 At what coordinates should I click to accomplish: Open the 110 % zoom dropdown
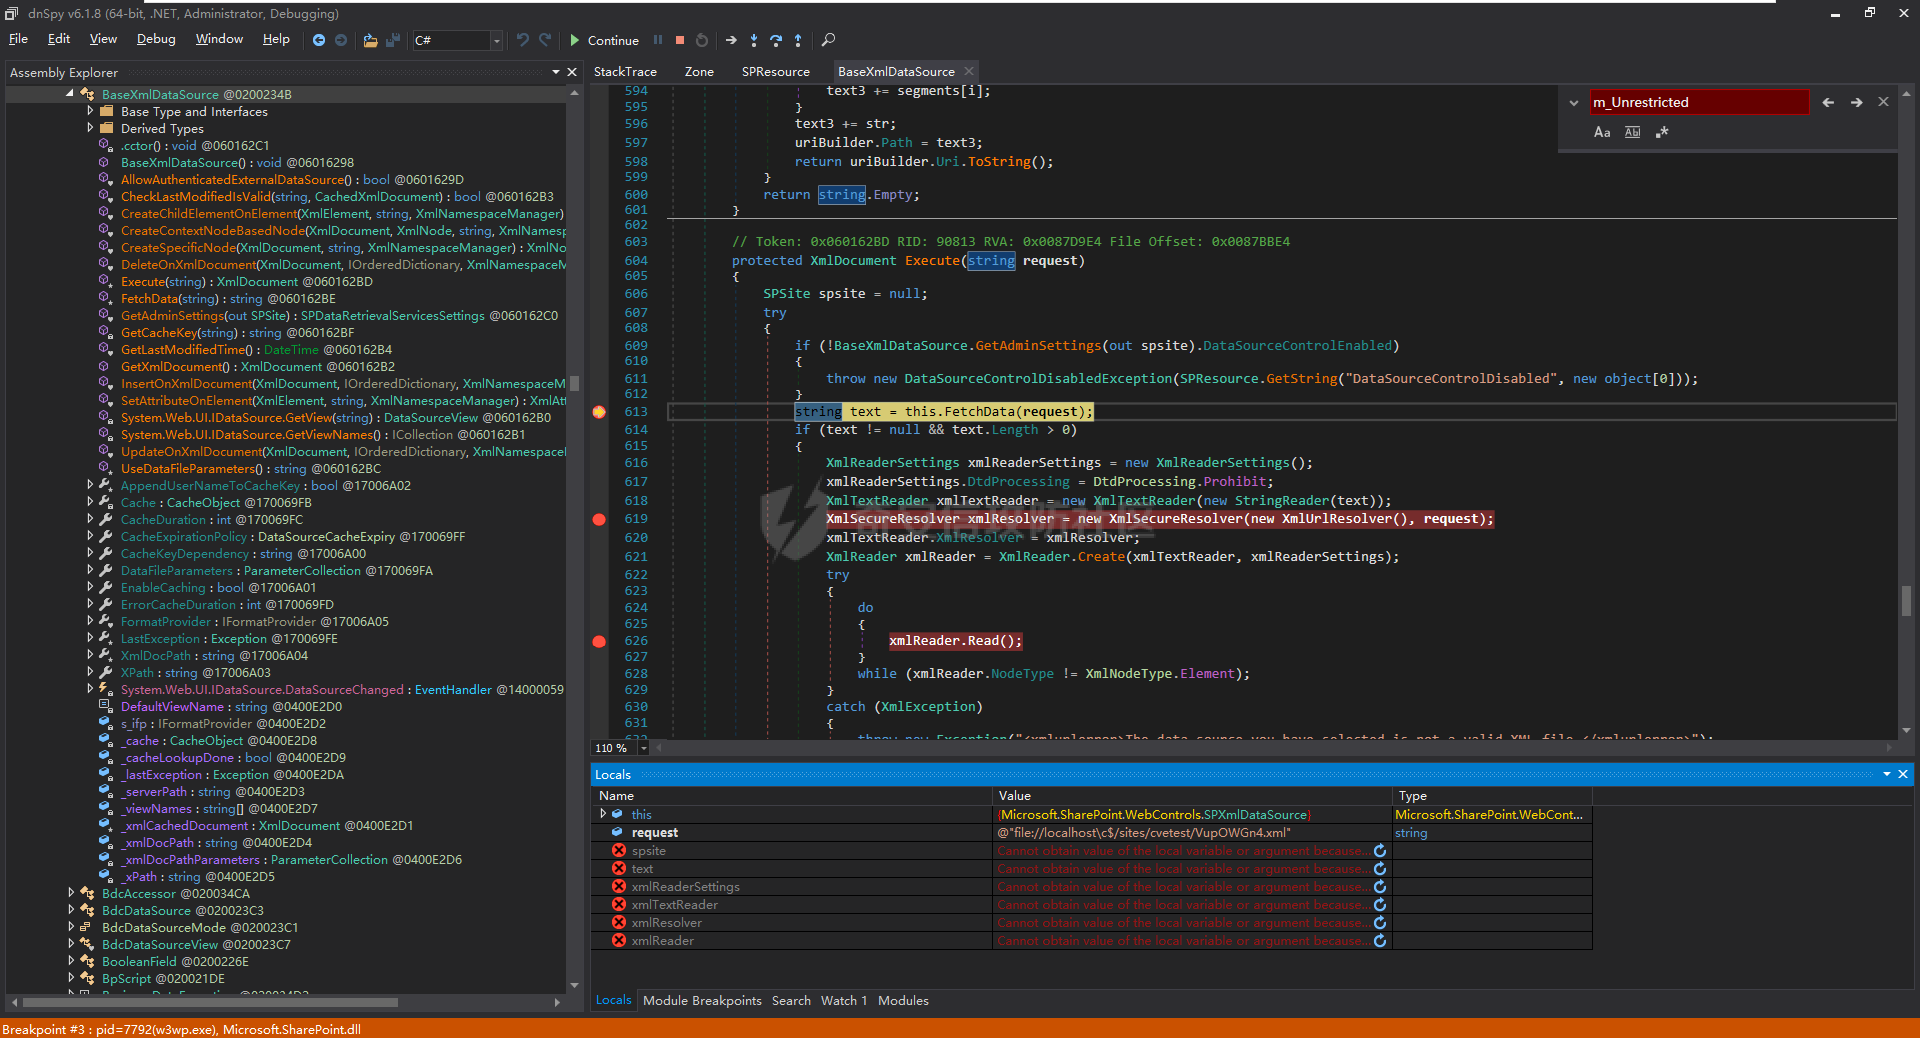tap(643, 748)
